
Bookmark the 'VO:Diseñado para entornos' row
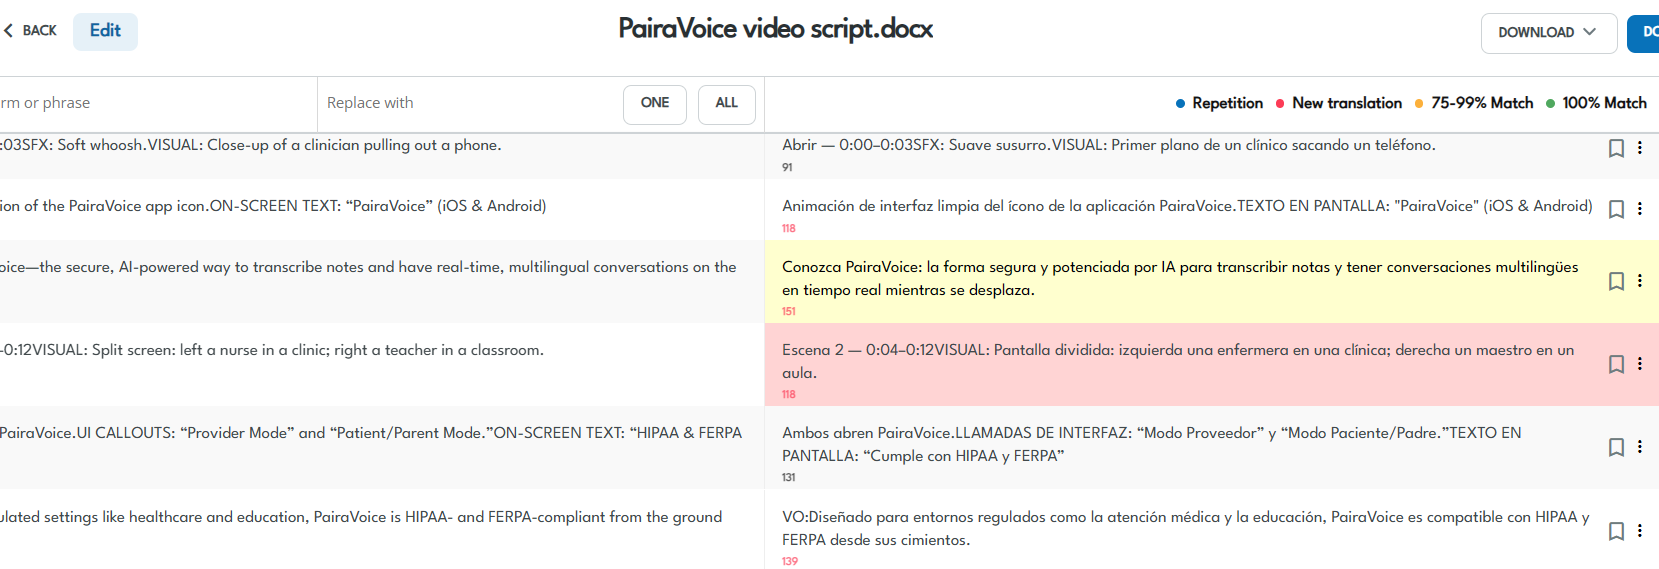(x=1616, y=531)
